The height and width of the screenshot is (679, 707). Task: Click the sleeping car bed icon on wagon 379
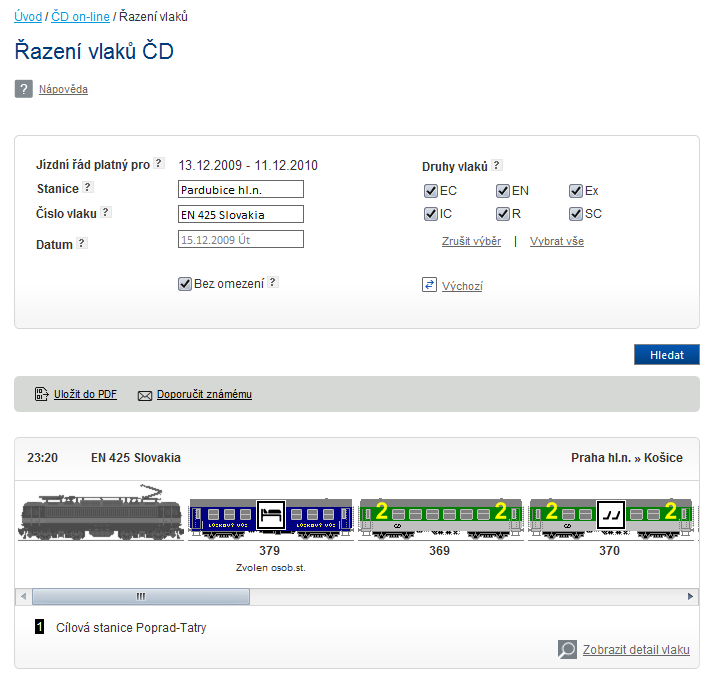270,516
